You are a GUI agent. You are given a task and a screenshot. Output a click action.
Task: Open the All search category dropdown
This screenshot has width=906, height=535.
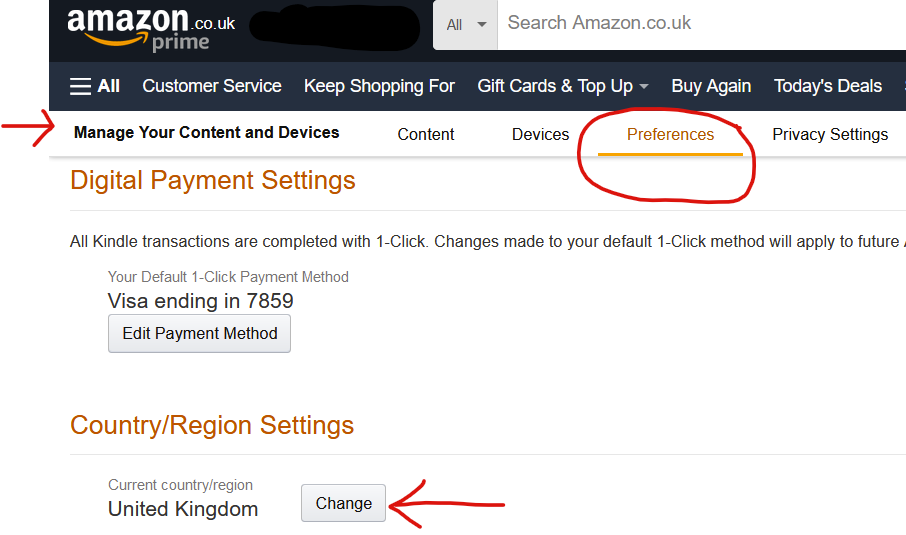point(465,24)
